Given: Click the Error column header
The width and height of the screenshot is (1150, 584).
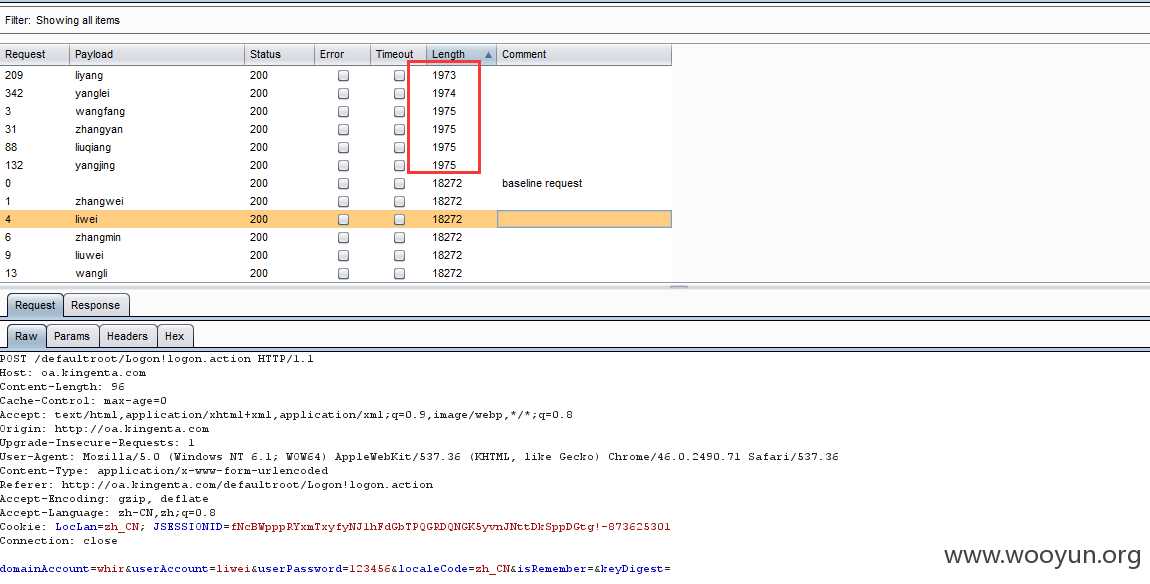Looking at the screenshot, I should coord(343,54).
